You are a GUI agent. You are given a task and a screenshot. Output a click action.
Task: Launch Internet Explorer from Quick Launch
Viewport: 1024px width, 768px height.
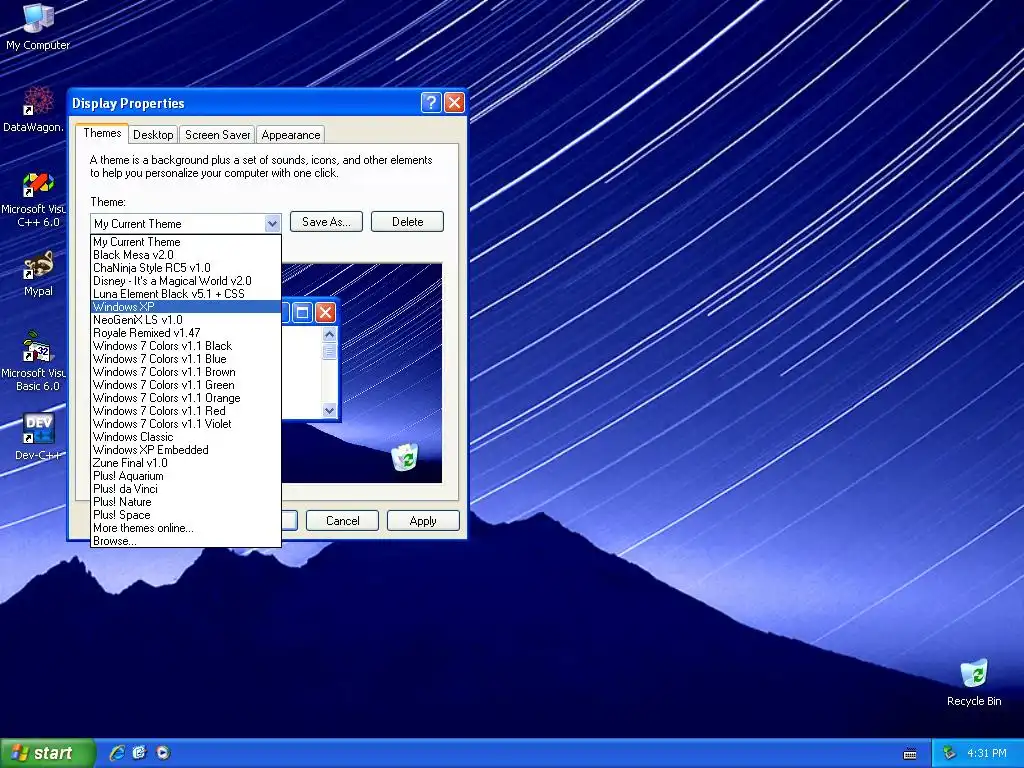[x=117, y=753]
